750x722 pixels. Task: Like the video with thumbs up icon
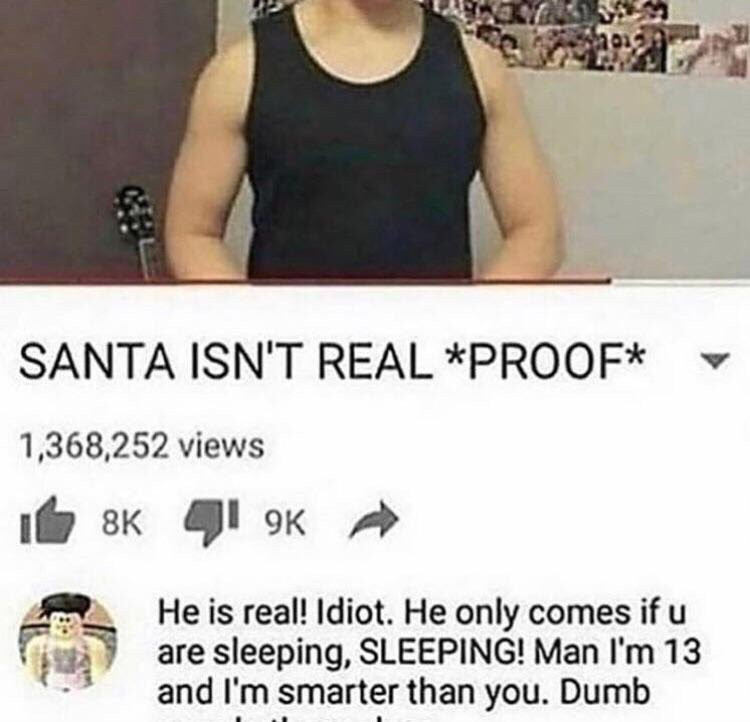tap(47, 523)
